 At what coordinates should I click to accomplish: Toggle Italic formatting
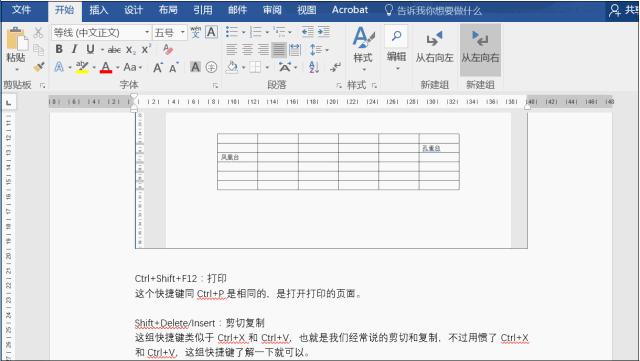pos(74,49)
